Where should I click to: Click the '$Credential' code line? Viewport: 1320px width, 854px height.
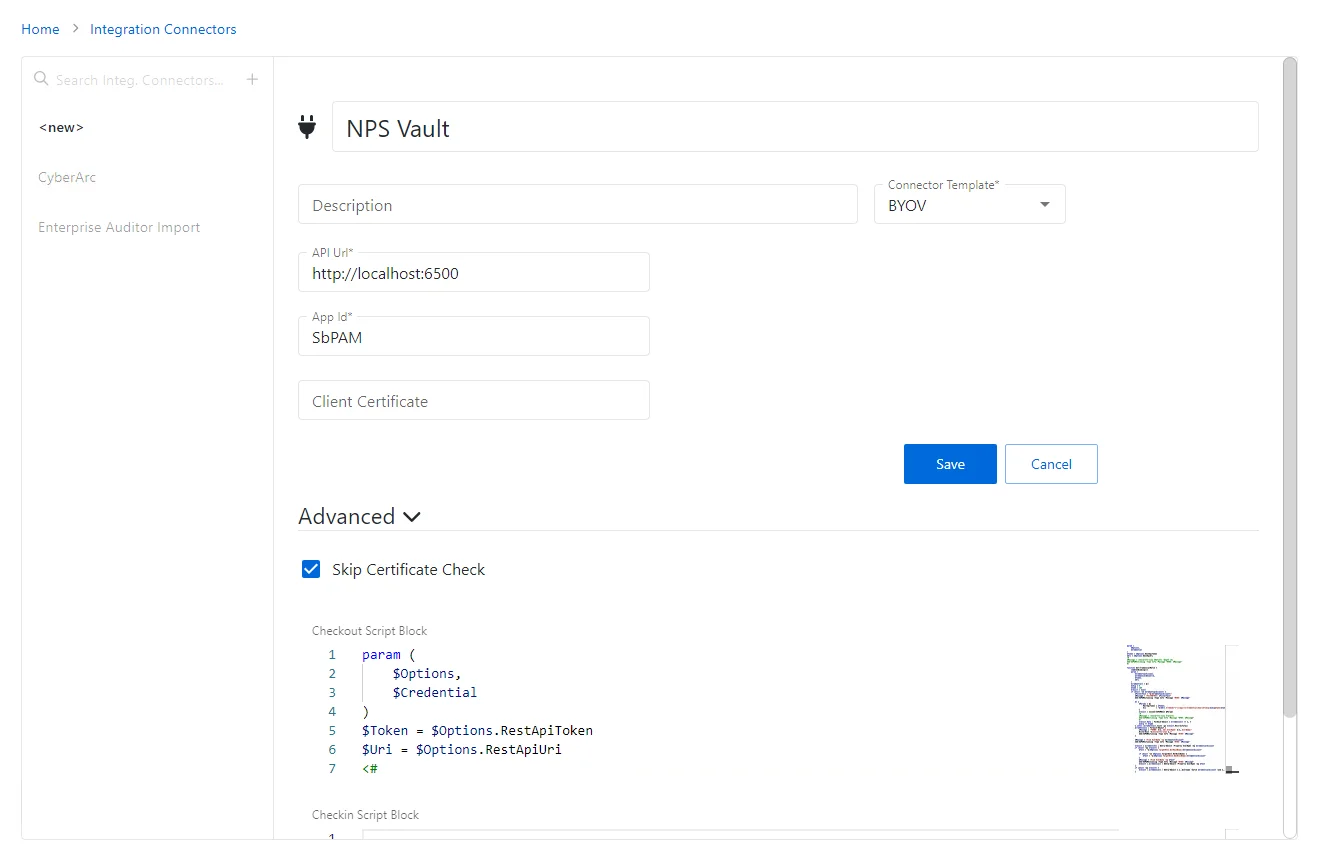pos(435,692)
